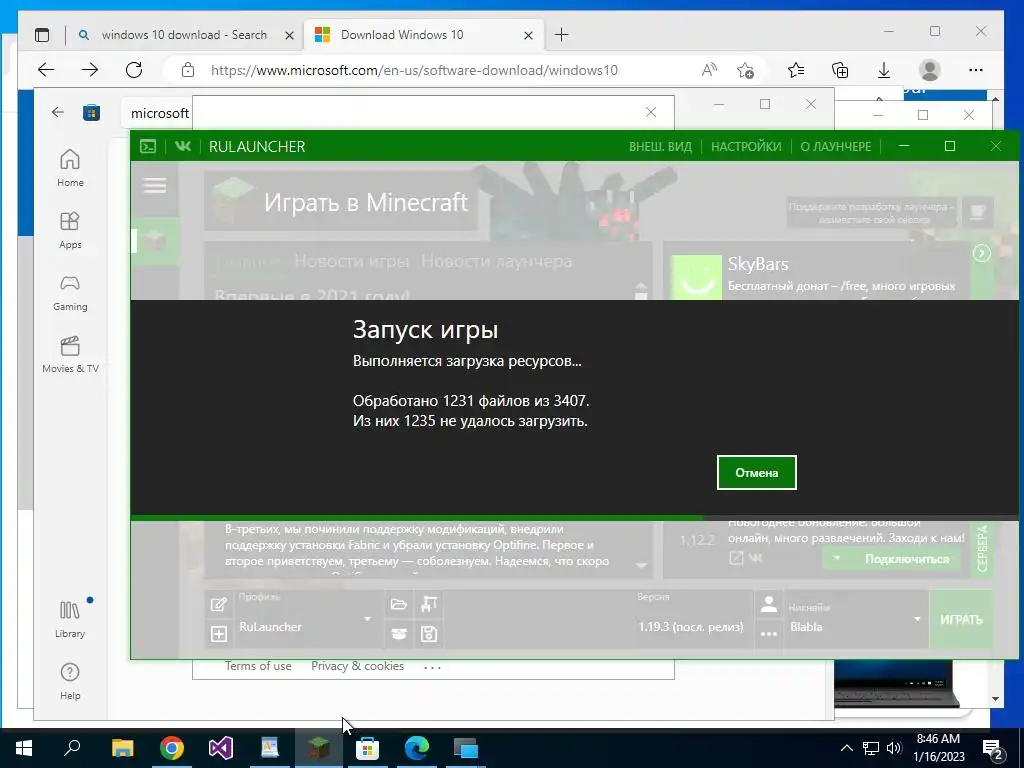Open the RuLauncher console icon
This screenshot has height=768, width=1024.
(148, 146)
